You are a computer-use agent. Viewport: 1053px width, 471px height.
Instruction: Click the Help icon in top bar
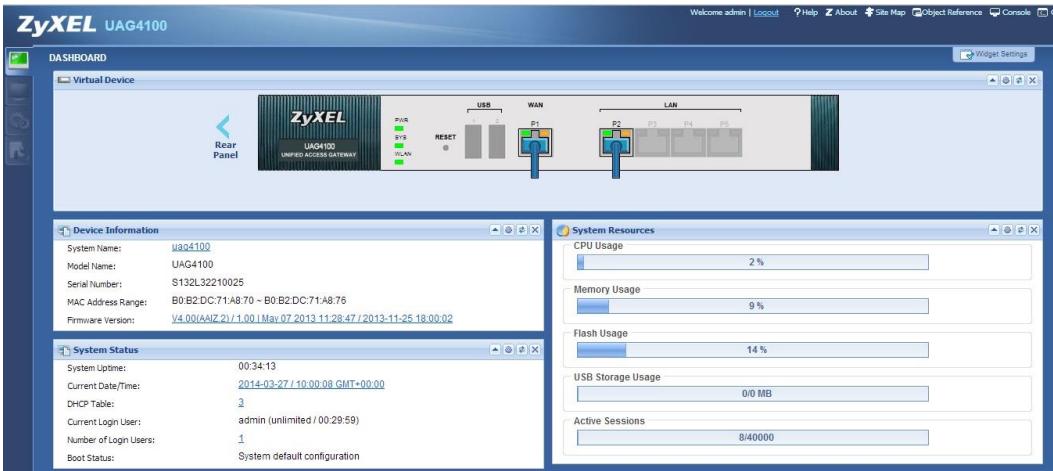coord(805,12)
